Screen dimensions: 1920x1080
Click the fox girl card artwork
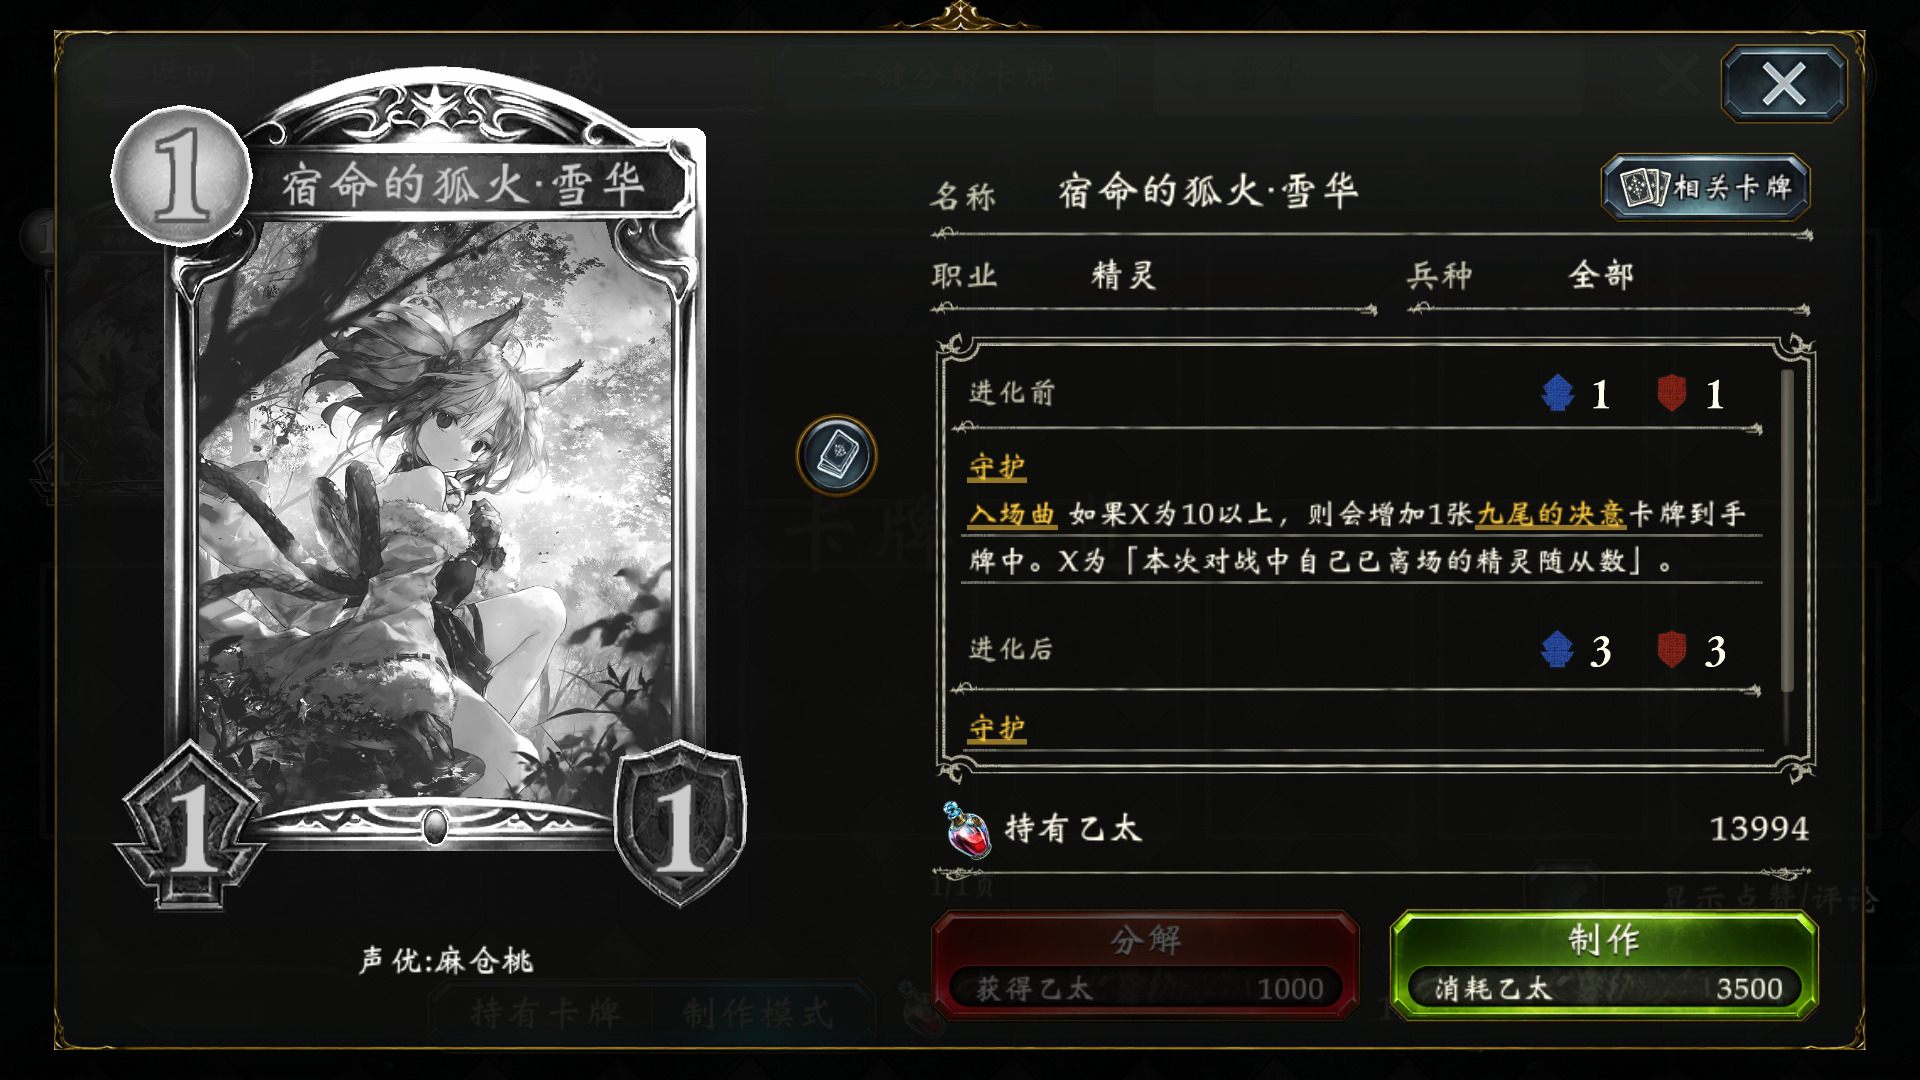pyautogui.click(x=436, y=510)
